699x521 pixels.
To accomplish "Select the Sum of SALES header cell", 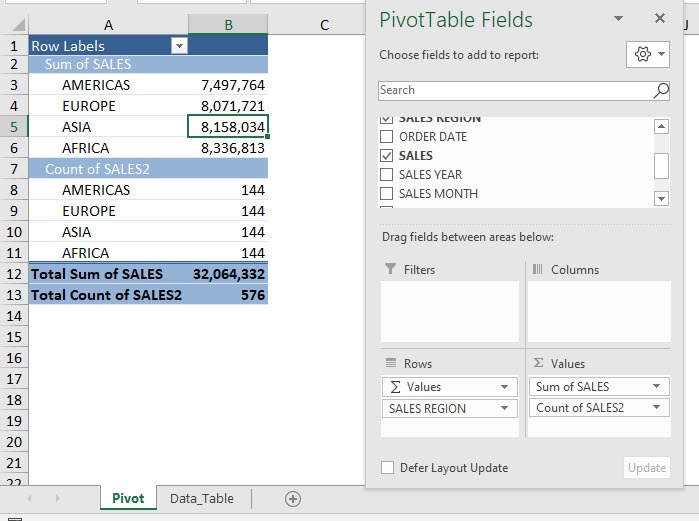I will 108,64.
